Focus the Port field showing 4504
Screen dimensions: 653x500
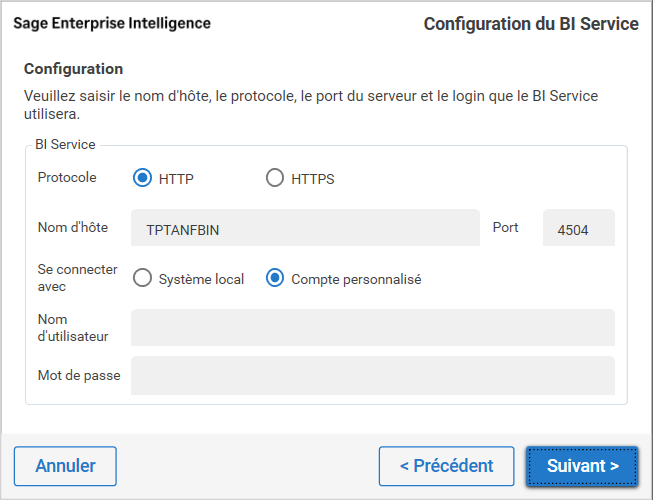[x=578, y=228]
